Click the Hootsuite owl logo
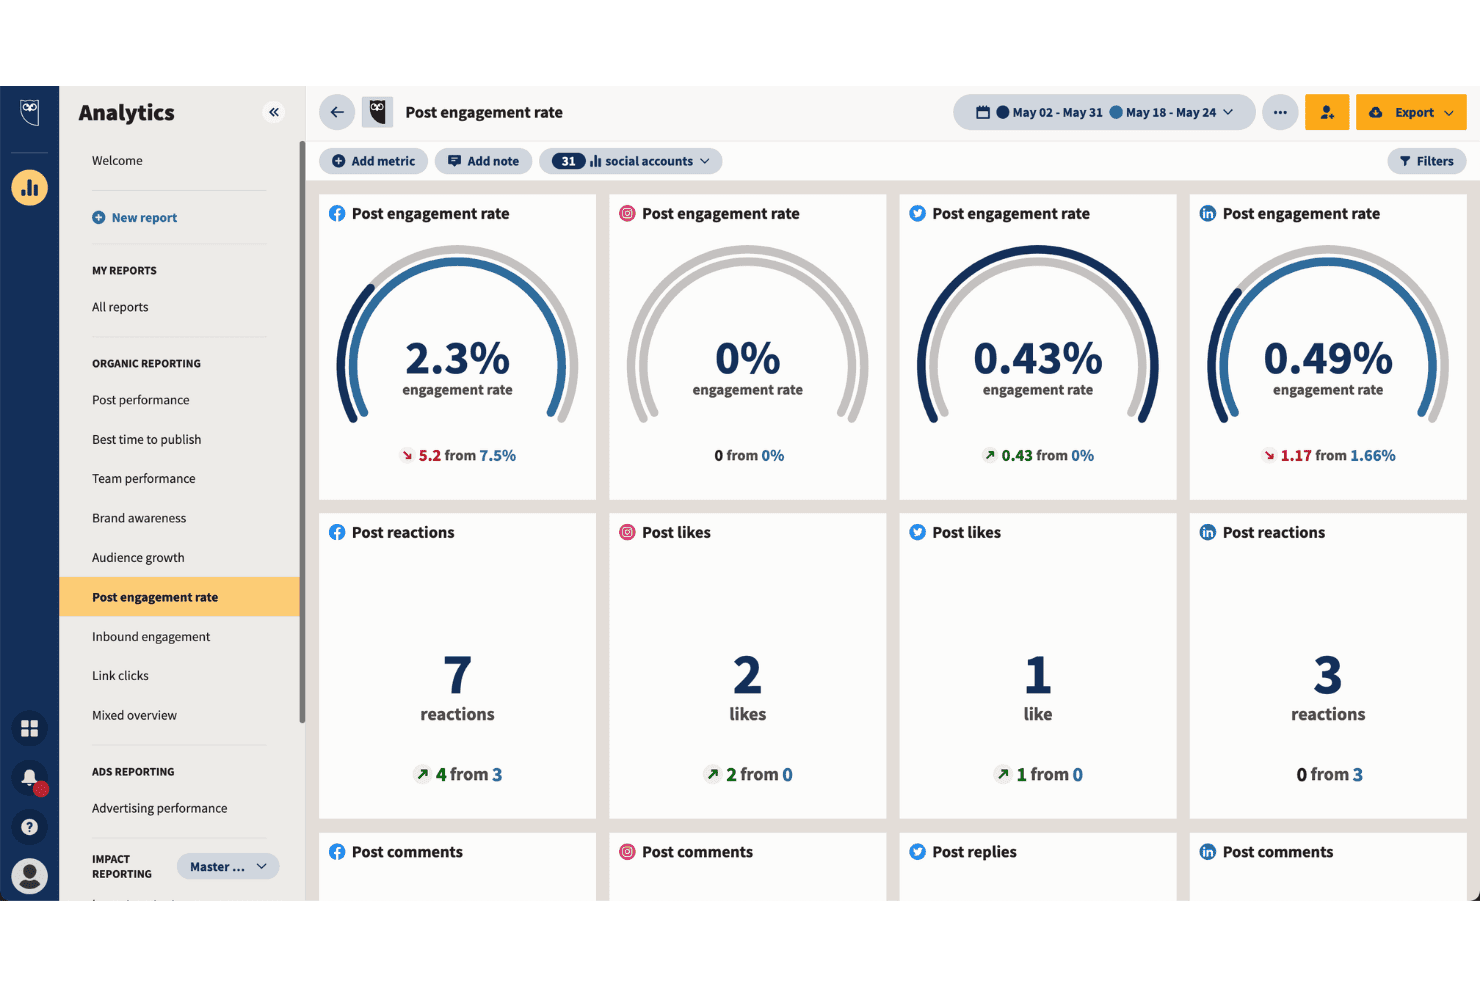 [30, 112]
